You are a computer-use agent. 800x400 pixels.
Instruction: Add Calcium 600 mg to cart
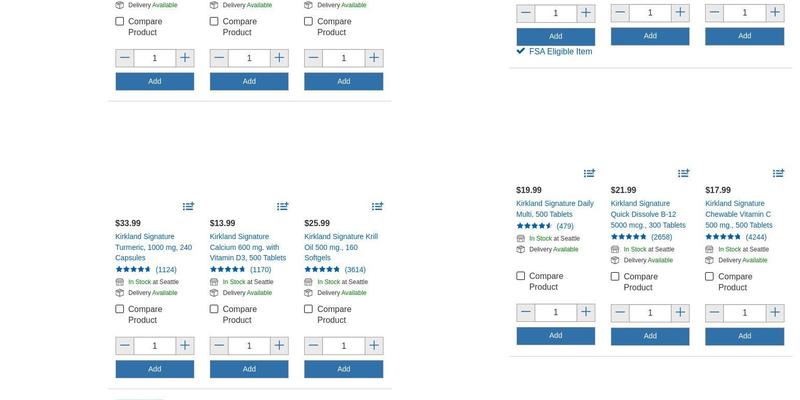coord(249,369)
